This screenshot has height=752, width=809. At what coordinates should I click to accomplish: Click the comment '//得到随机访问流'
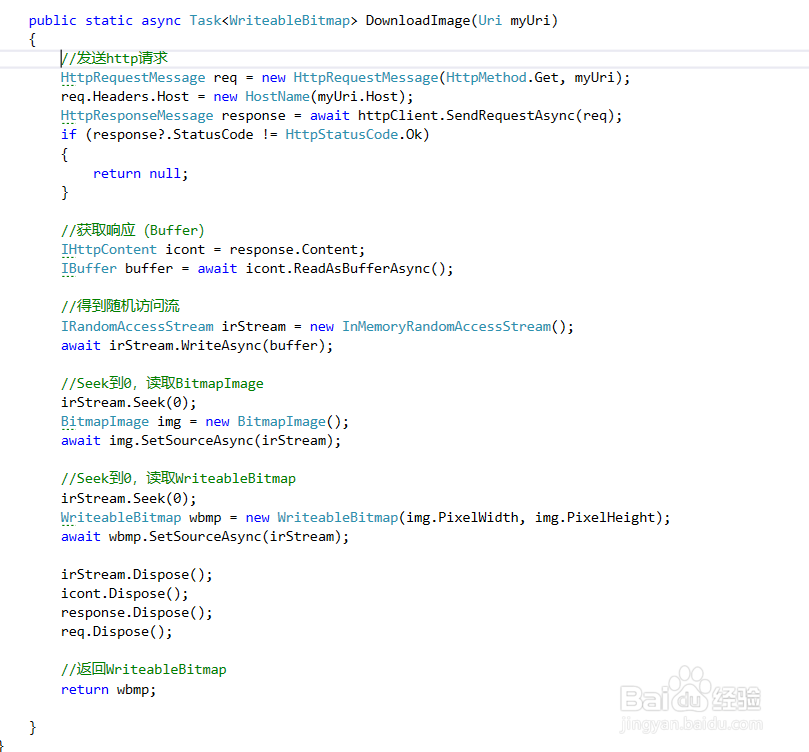click(120, 306)
